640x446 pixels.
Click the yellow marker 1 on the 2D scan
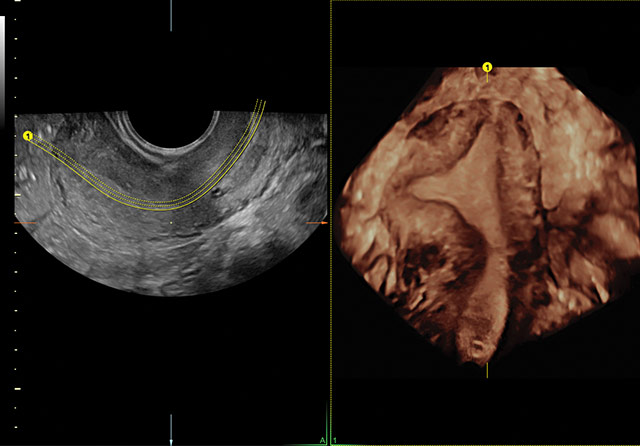tap(28, 135)
